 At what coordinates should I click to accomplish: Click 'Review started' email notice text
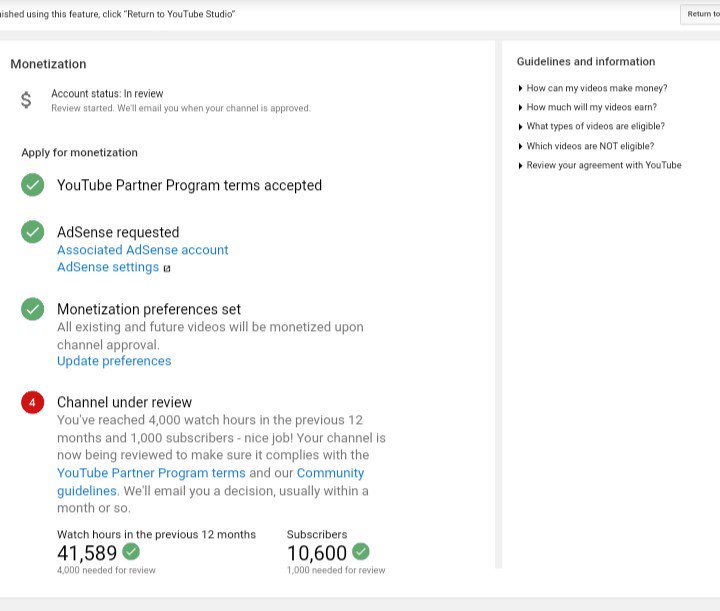181,108
